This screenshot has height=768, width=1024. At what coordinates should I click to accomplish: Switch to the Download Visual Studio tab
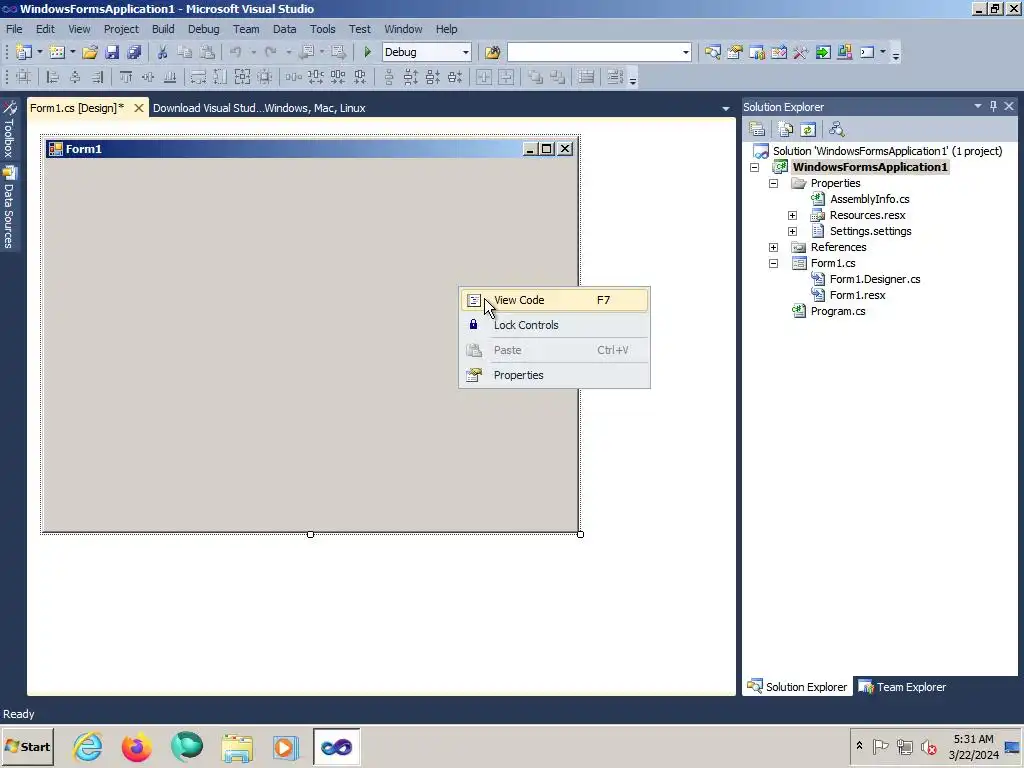point(259,108)
